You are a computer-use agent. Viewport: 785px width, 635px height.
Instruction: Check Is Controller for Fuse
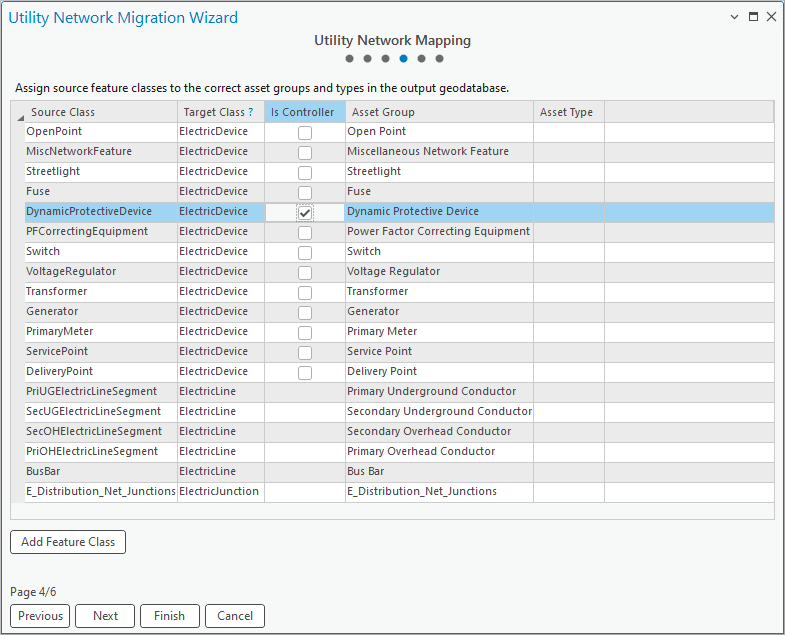(x=305, y=193)
